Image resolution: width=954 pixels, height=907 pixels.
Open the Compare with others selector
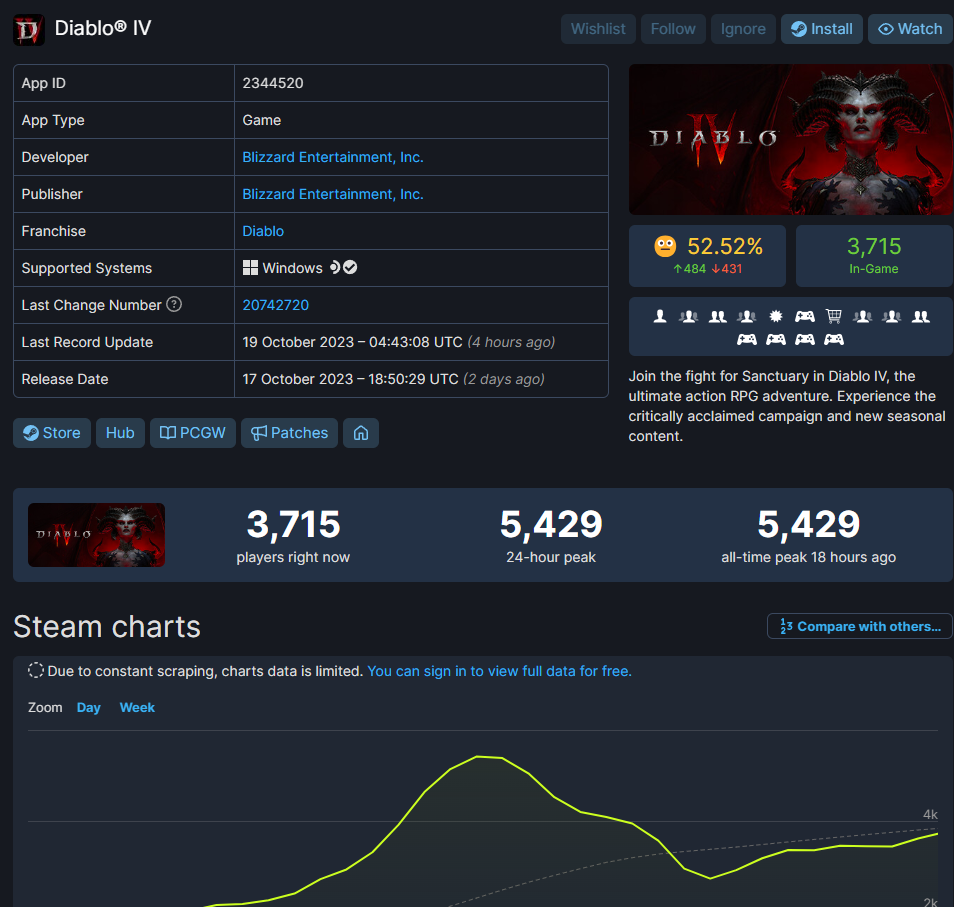tap(859, 626)
